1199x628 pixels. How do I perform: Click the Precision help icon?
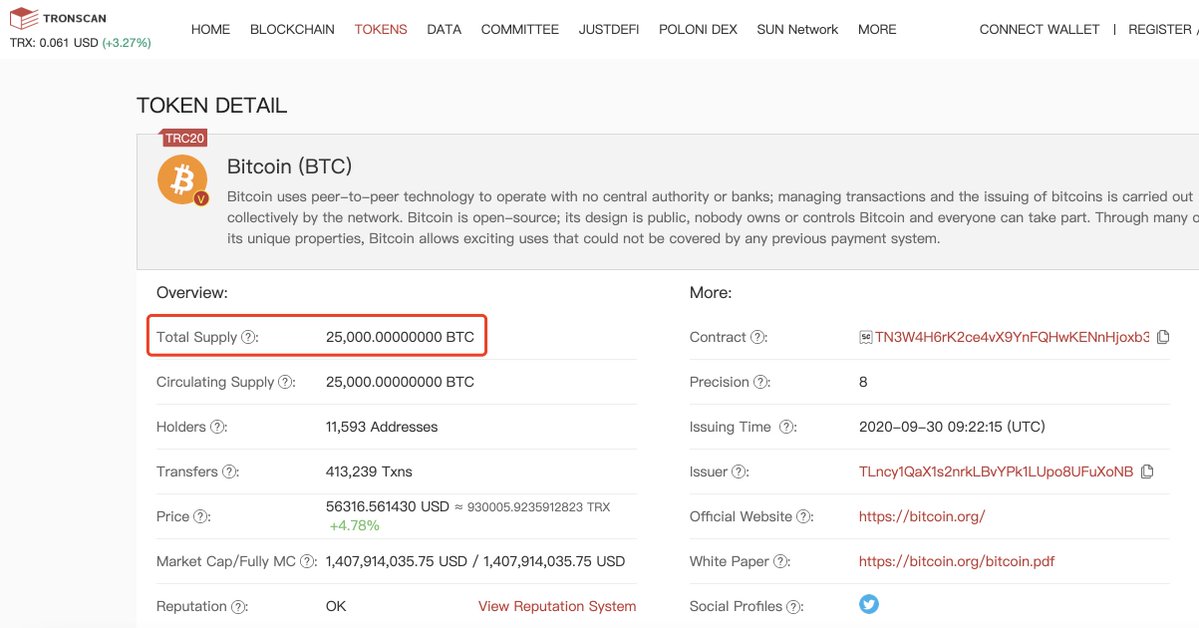(761, 382)
